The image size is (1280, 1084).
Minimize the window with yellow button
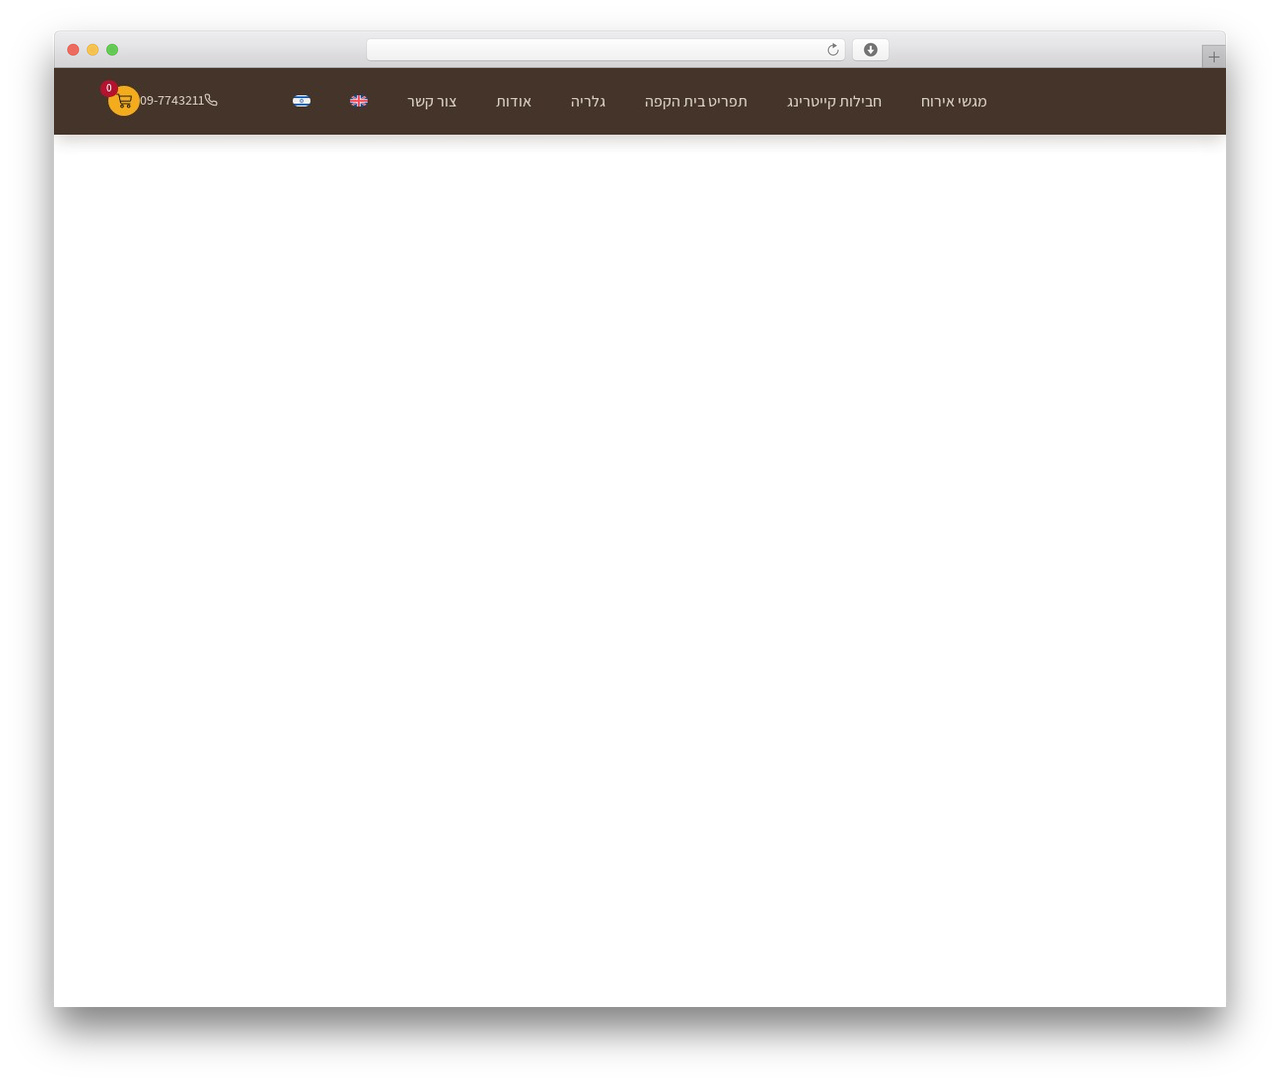(x=93, y=50)
